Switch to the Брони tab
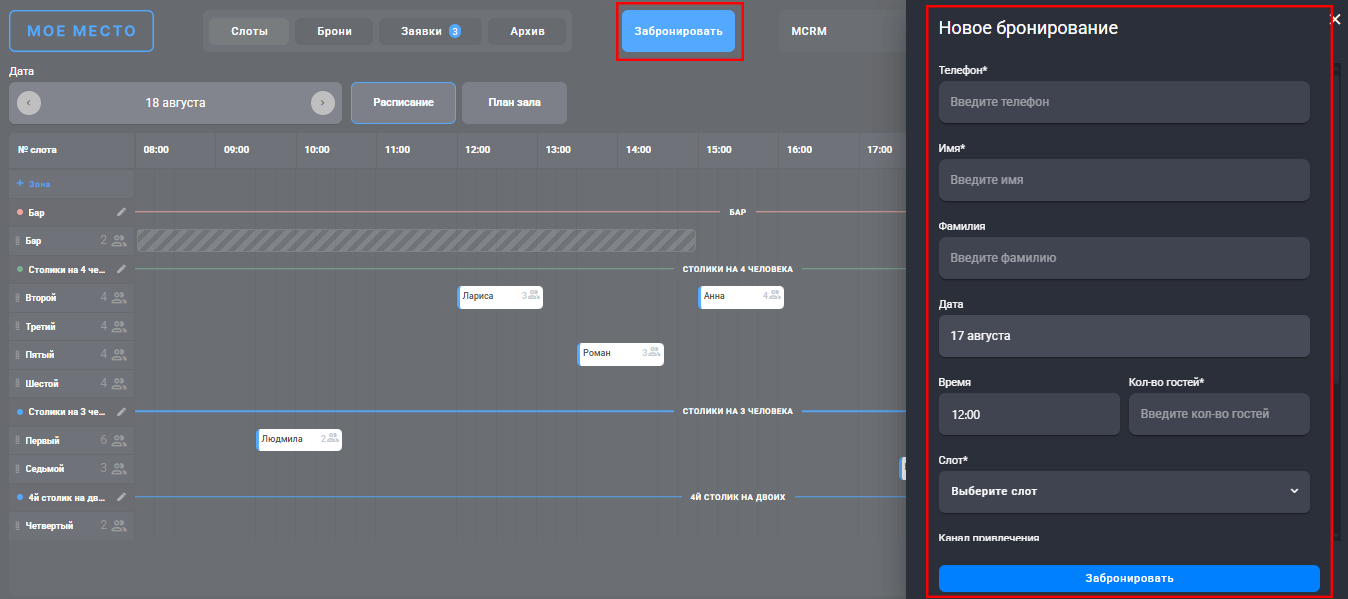 334,31
